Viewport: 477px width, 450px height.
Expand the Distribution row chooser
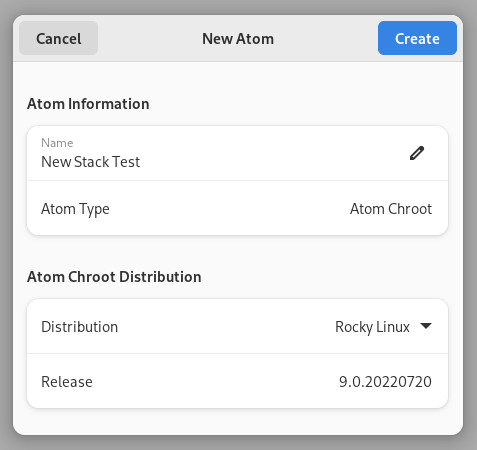(x=237, y=326)
